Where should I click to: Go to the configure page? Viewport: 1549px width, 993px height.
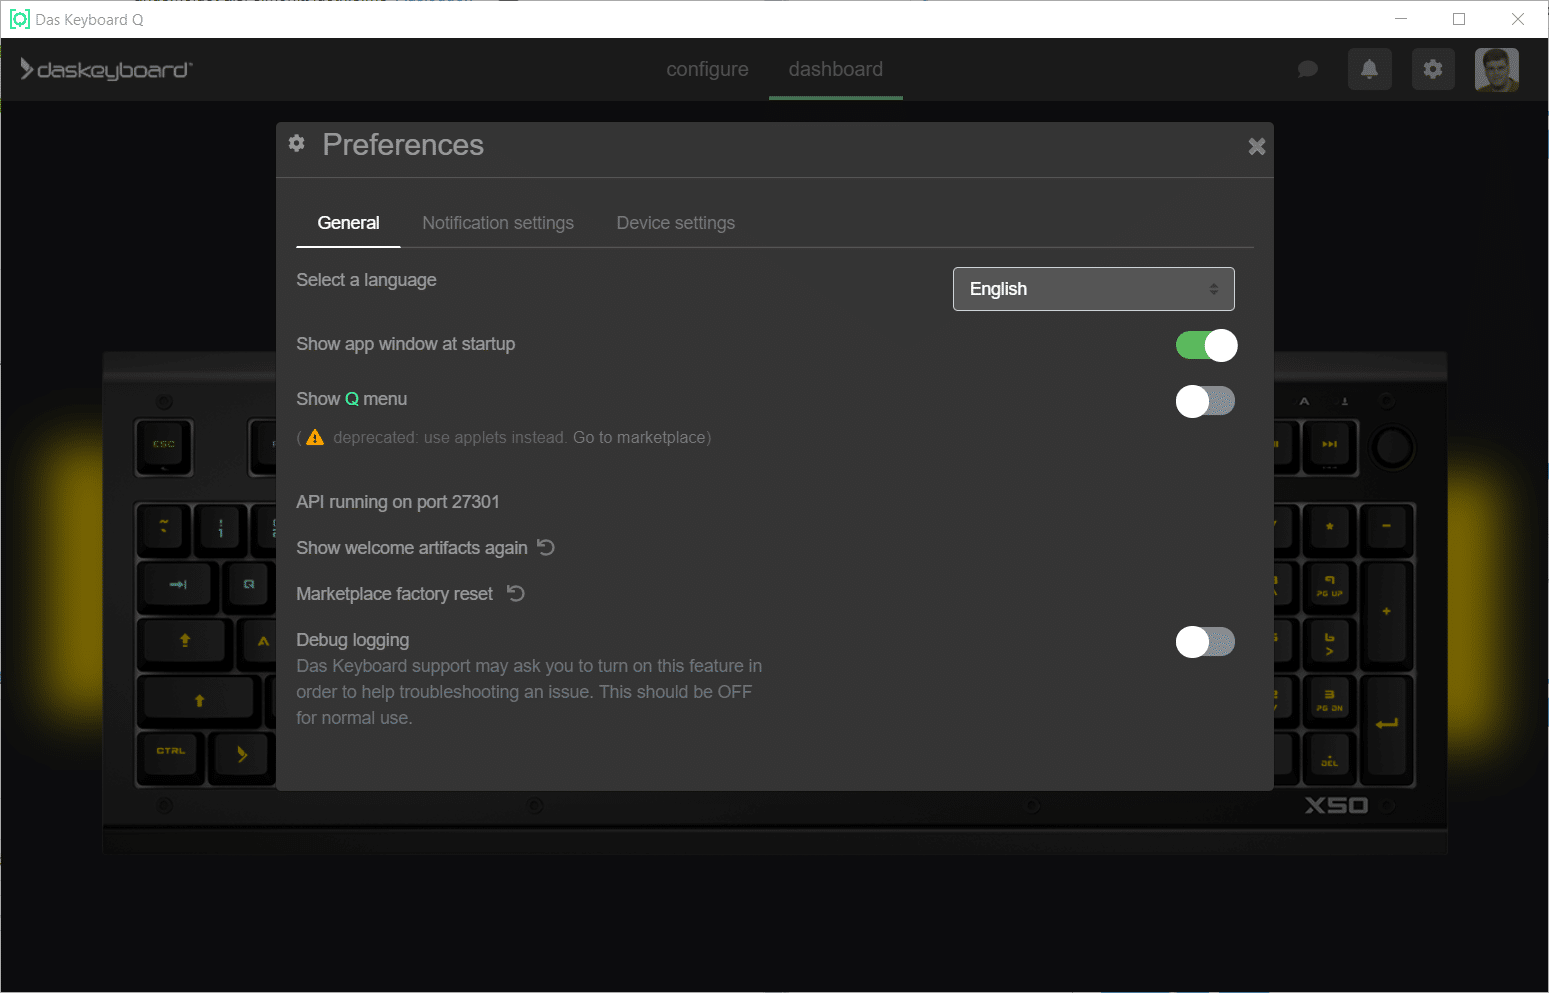point(707,69)
